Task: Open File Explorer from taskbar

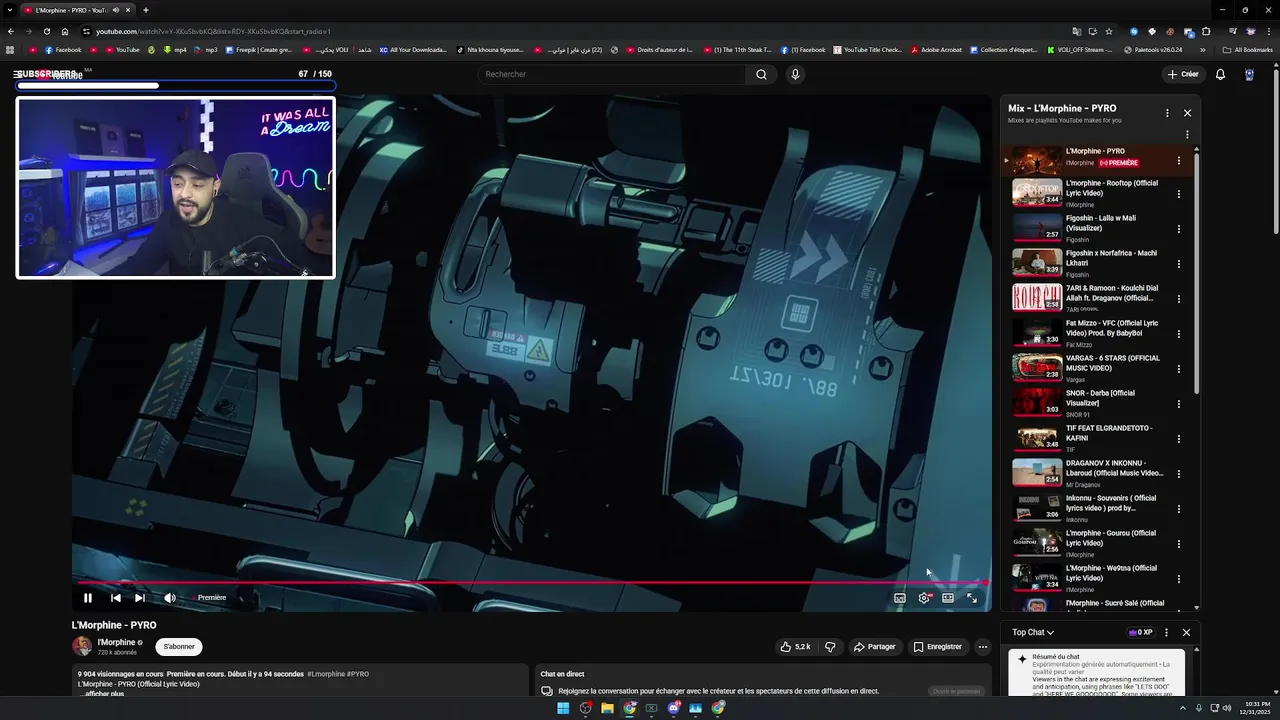Action: tap(607, 708)
